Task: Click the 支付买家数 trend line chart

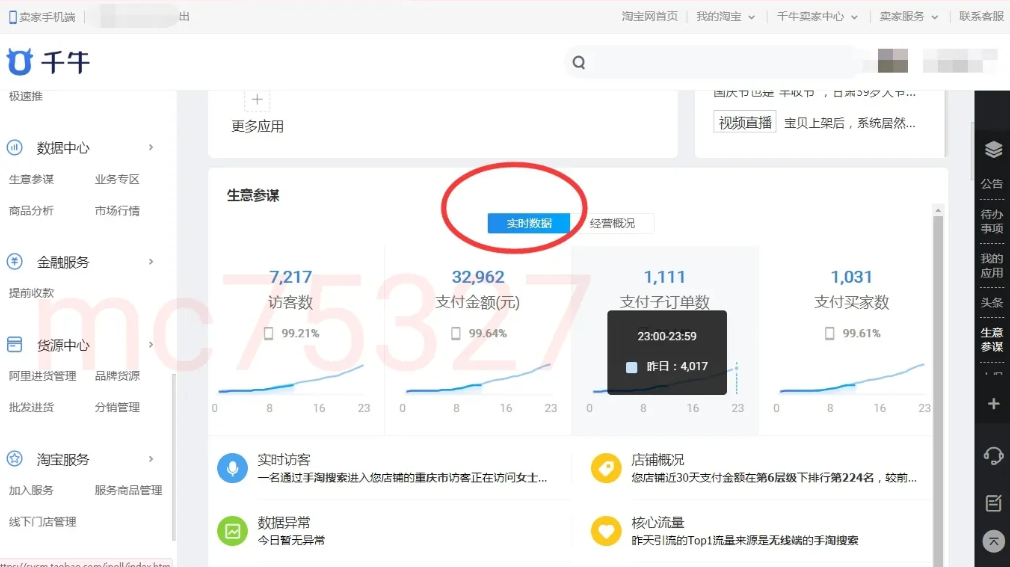Action: 852,380
